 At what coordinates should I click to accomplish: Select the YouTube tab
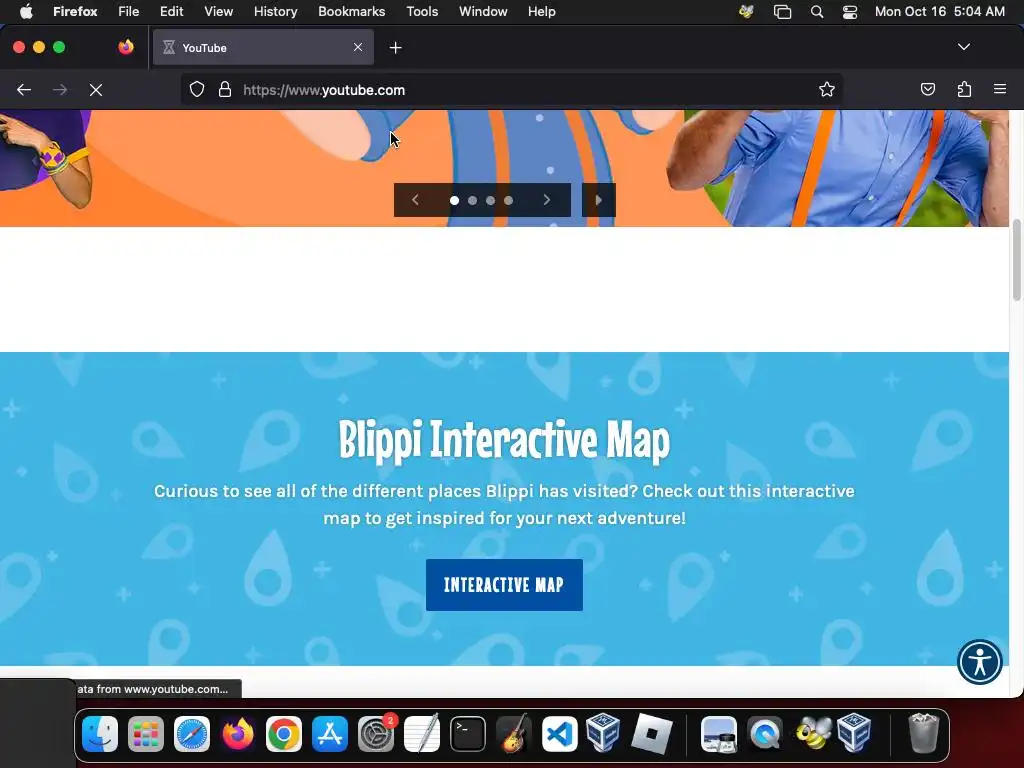coord(263,47)
